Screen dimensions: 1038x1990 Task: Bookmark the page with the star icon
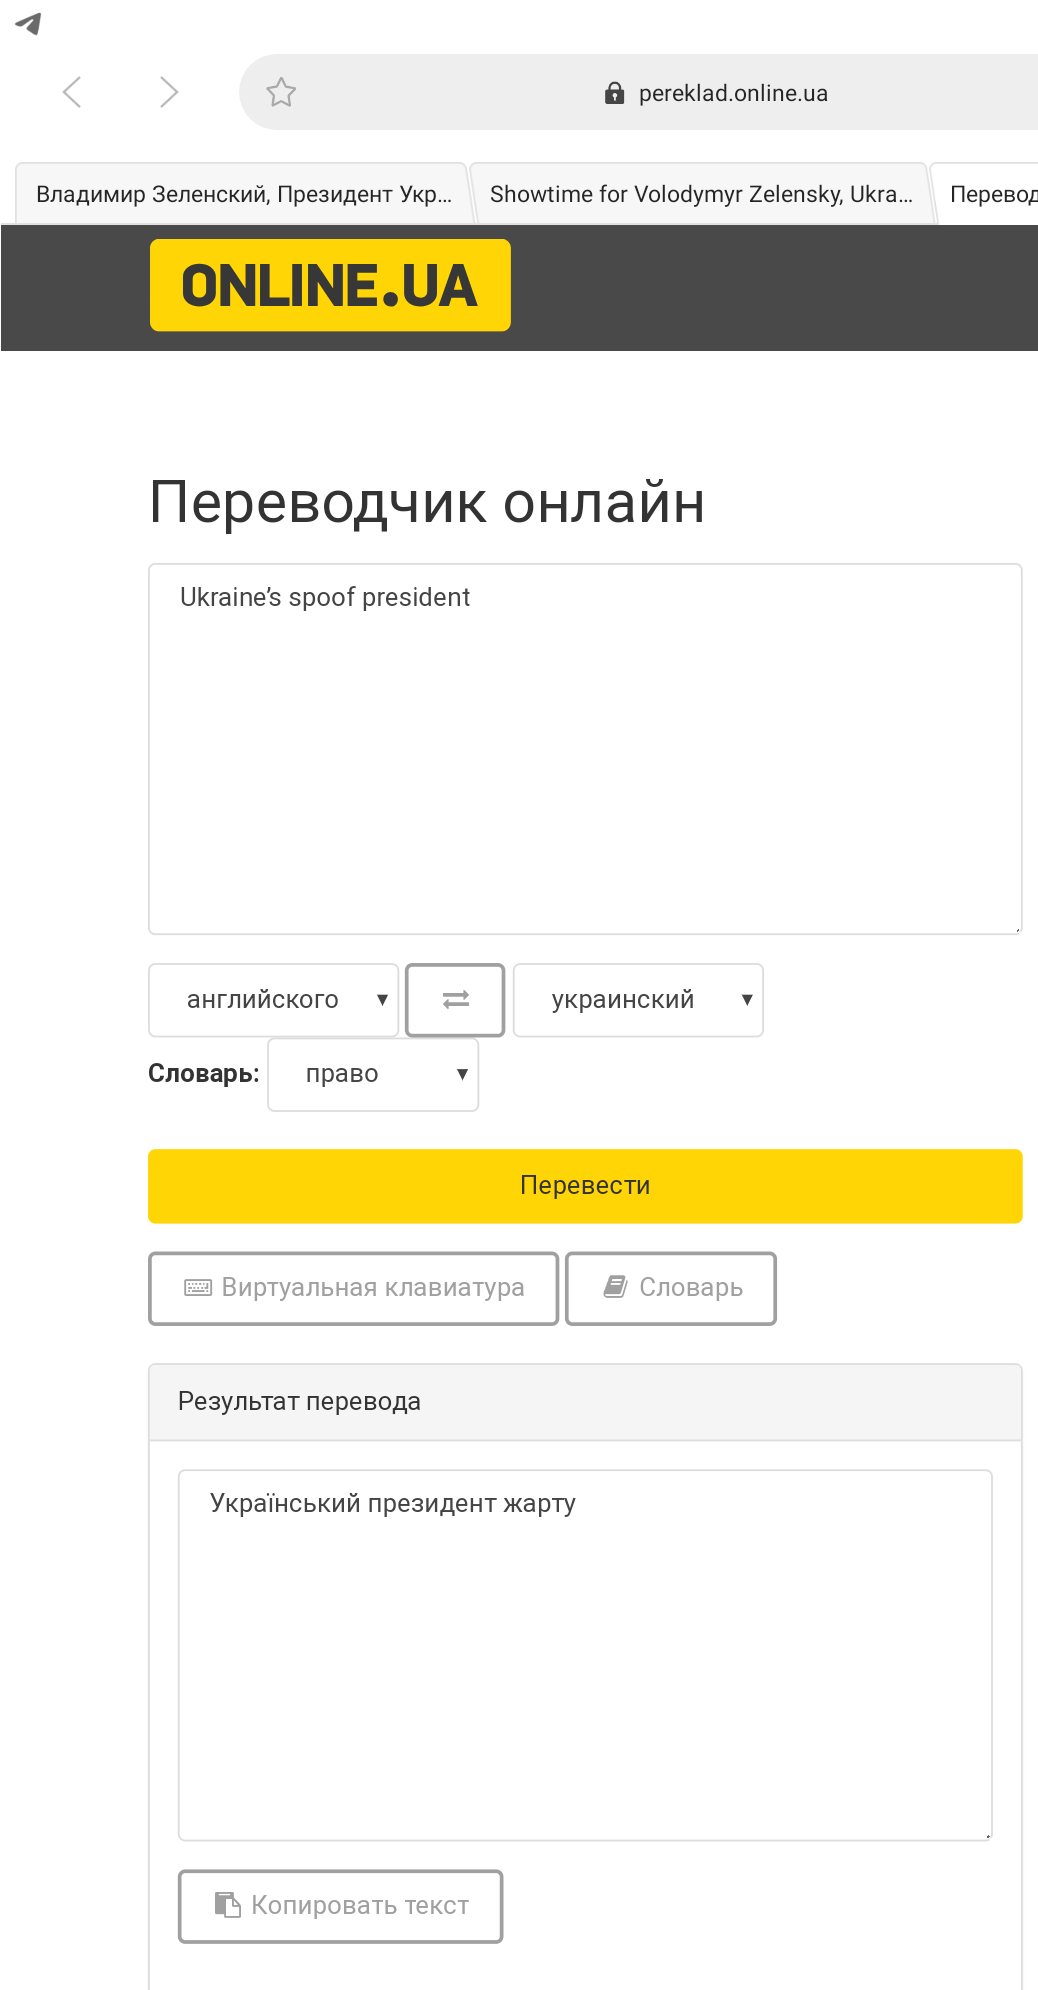coord(281,92)
